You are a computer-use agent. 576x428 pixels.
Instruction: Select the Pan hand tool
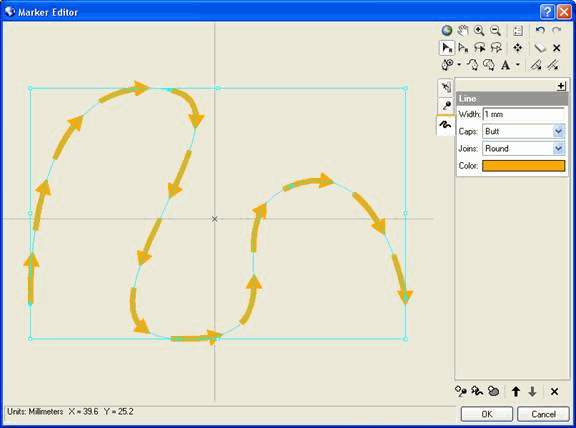pos(463,30)
